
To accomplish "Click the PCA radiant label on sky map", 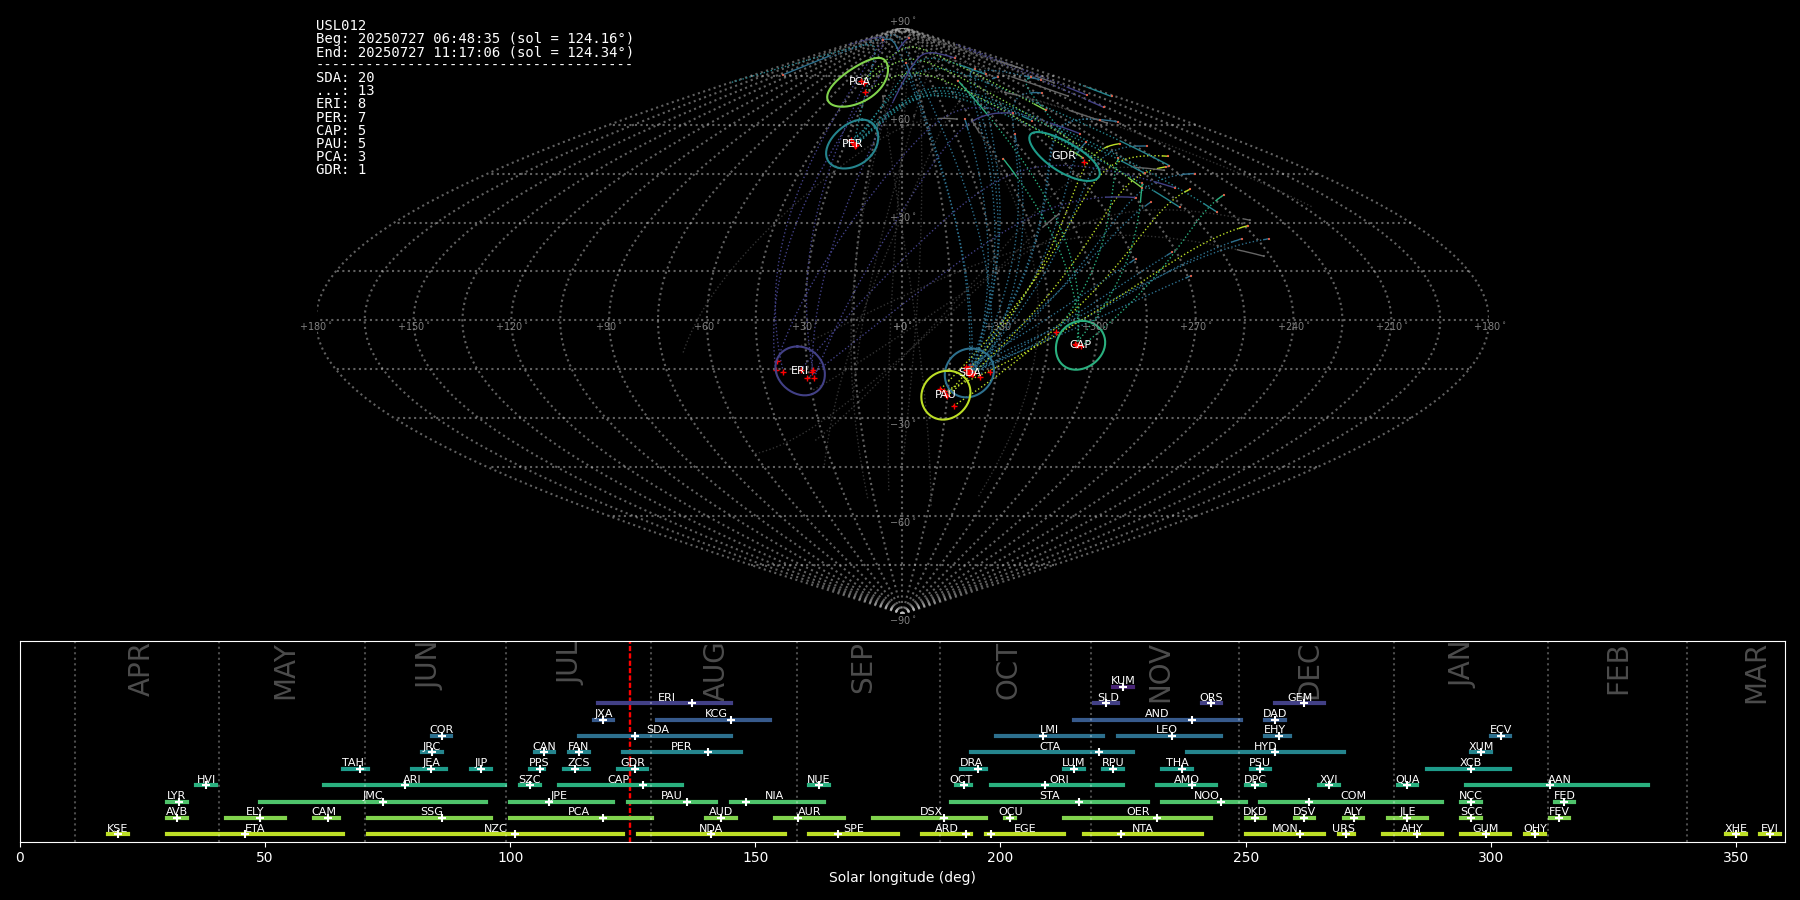I will pos(859,82).
